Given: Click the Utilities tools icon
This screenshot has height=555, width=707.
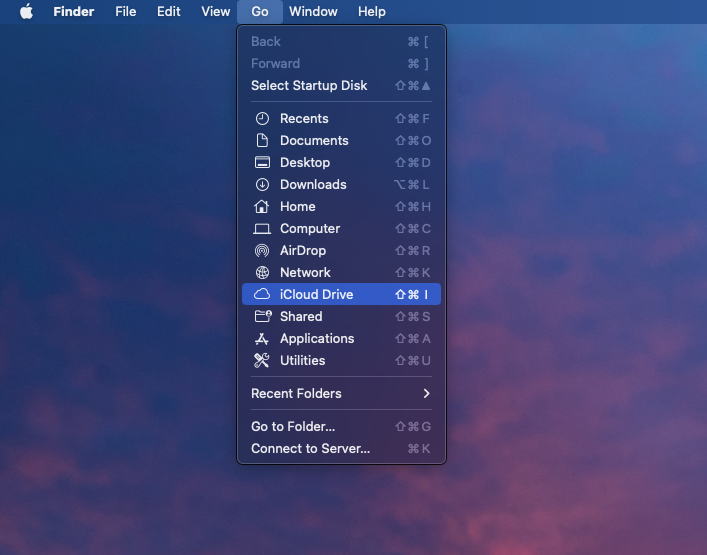Looking at the screenshot, I should pyautogui.click(x=262, y=360).
